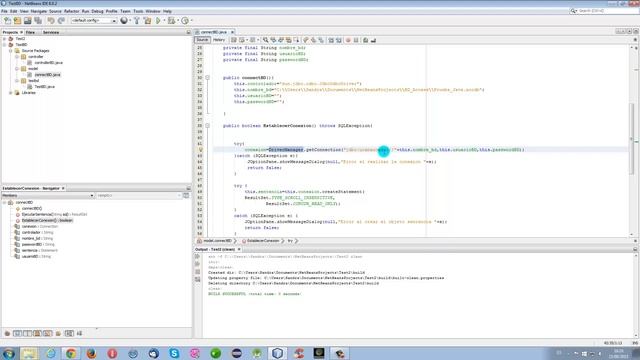The image size is (640, 360).
Task: Collapse the TestBD project node
Action: (x=4, y=44)
